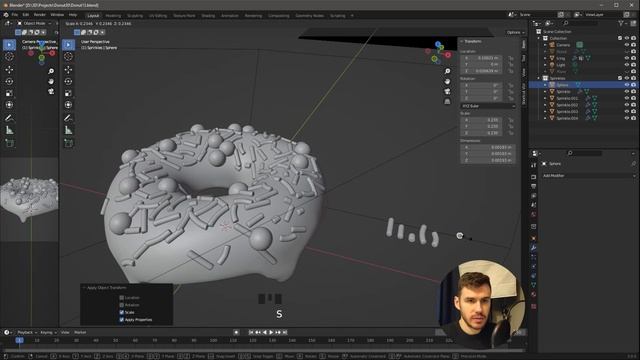Hide the Camera object with its eye icon
Image resolution: width=640 pixels, height=360 pixels.
[x=627, y=45]
